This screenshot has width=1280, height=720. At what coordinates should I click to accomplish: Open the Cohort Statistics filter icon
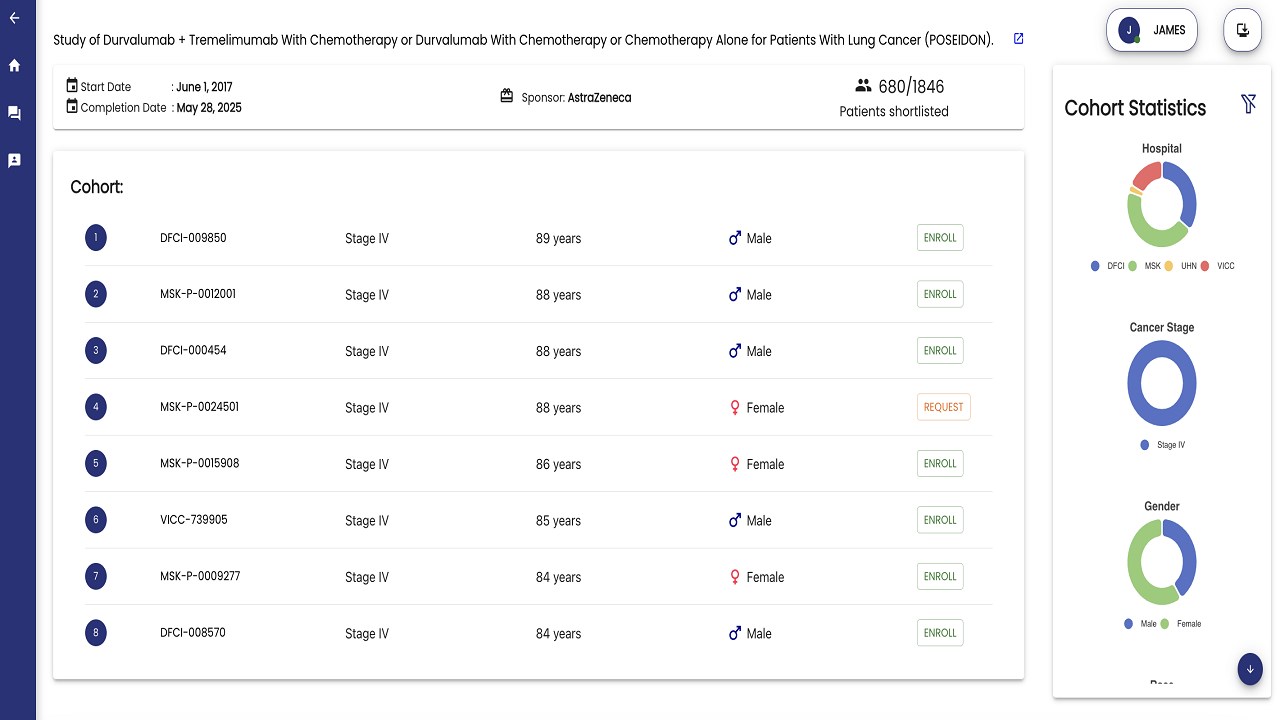1248,104
